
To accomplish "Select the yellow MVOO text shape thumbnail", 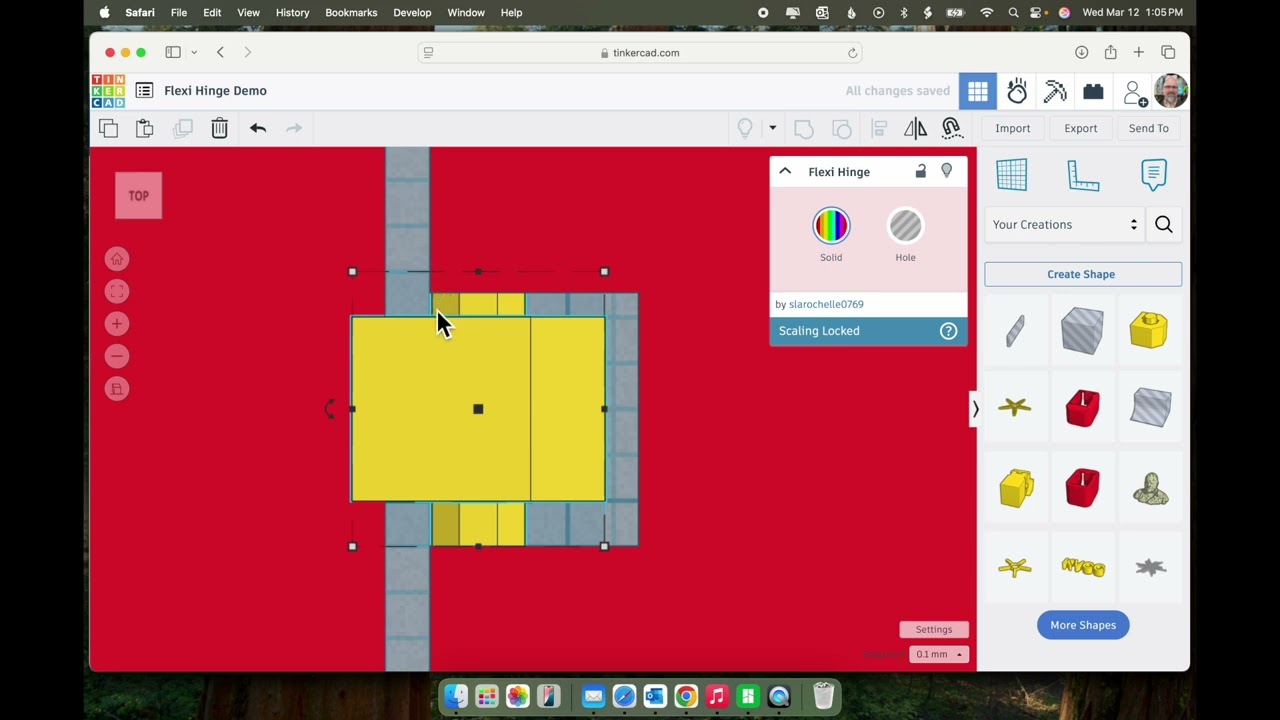I will 1083,567.
